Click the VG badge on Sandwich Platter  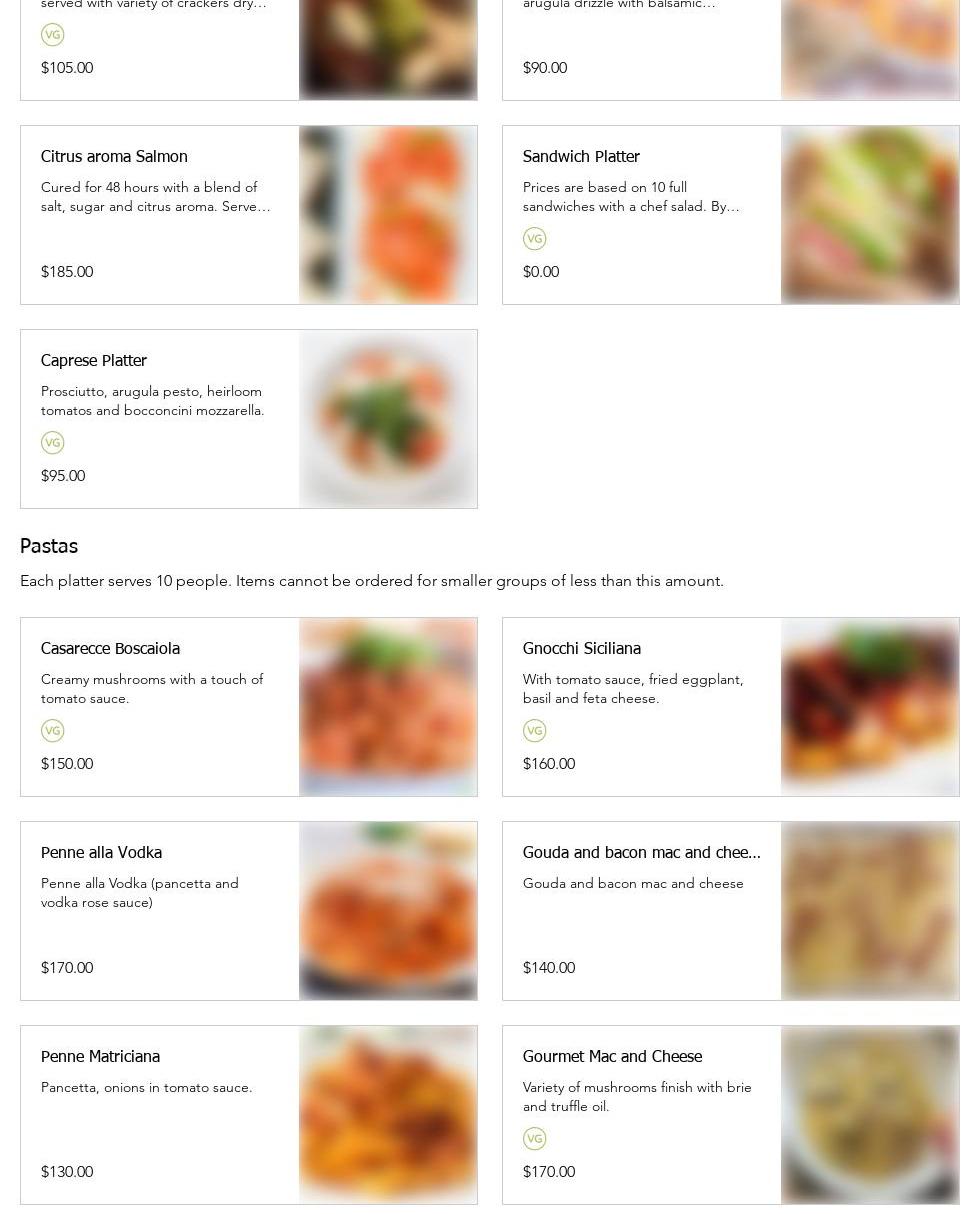click(534, 239)
